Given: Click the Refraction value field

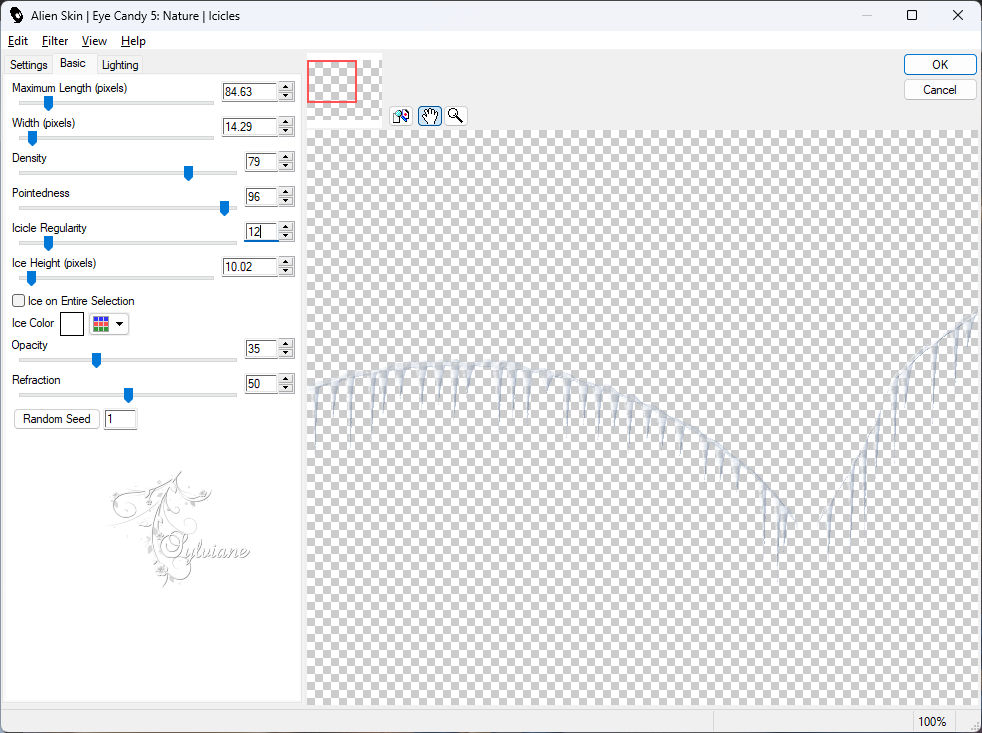Looking at the screenshot, I should pyautogui.click(x=261, y=384).
